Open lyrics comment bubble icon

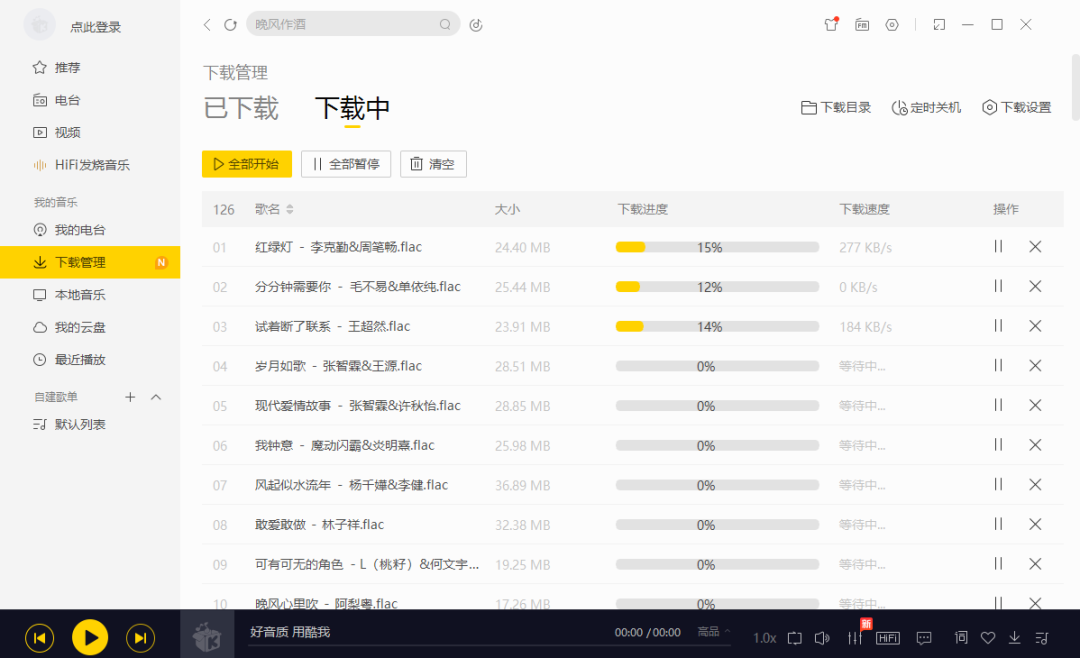923,638
